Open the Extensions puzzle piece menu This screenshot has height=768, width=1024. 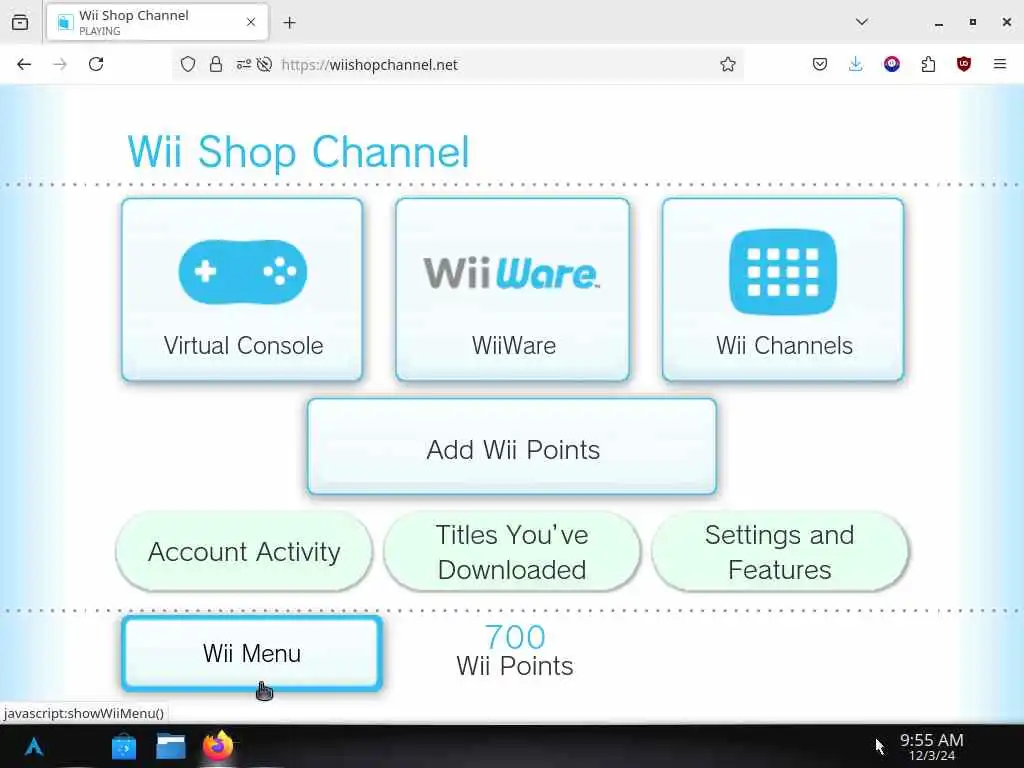928,64
